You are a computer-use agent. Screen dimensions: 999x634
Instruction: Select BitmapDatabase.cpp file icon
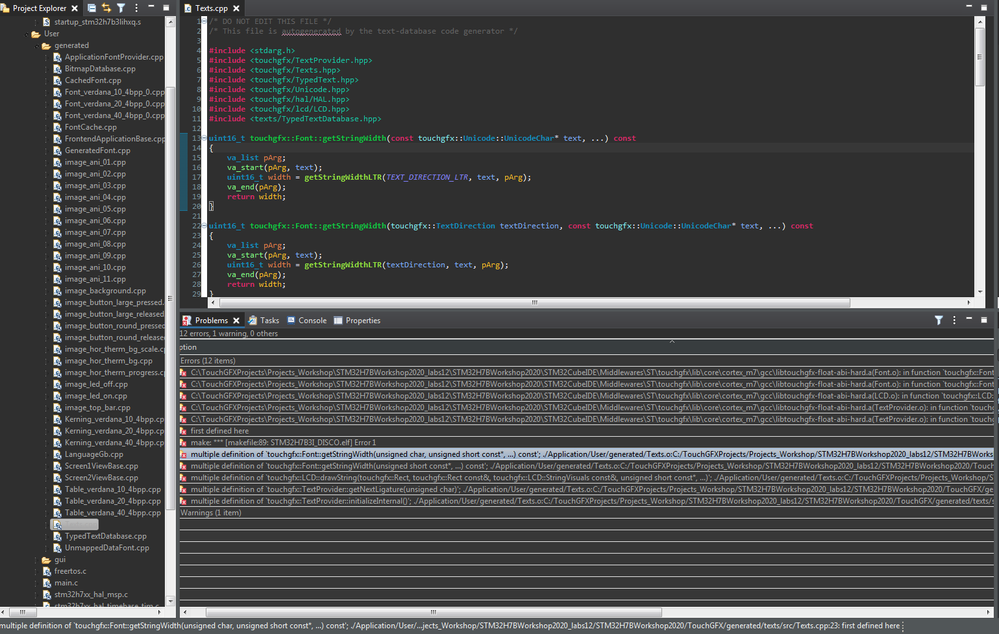point(57,69)
